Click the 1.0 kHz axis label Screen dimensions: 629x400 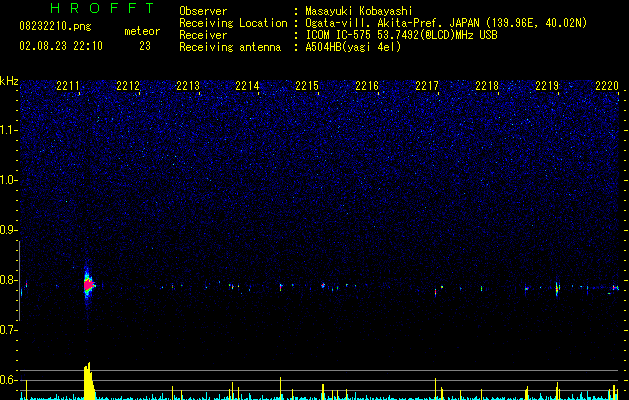[9, 180]
